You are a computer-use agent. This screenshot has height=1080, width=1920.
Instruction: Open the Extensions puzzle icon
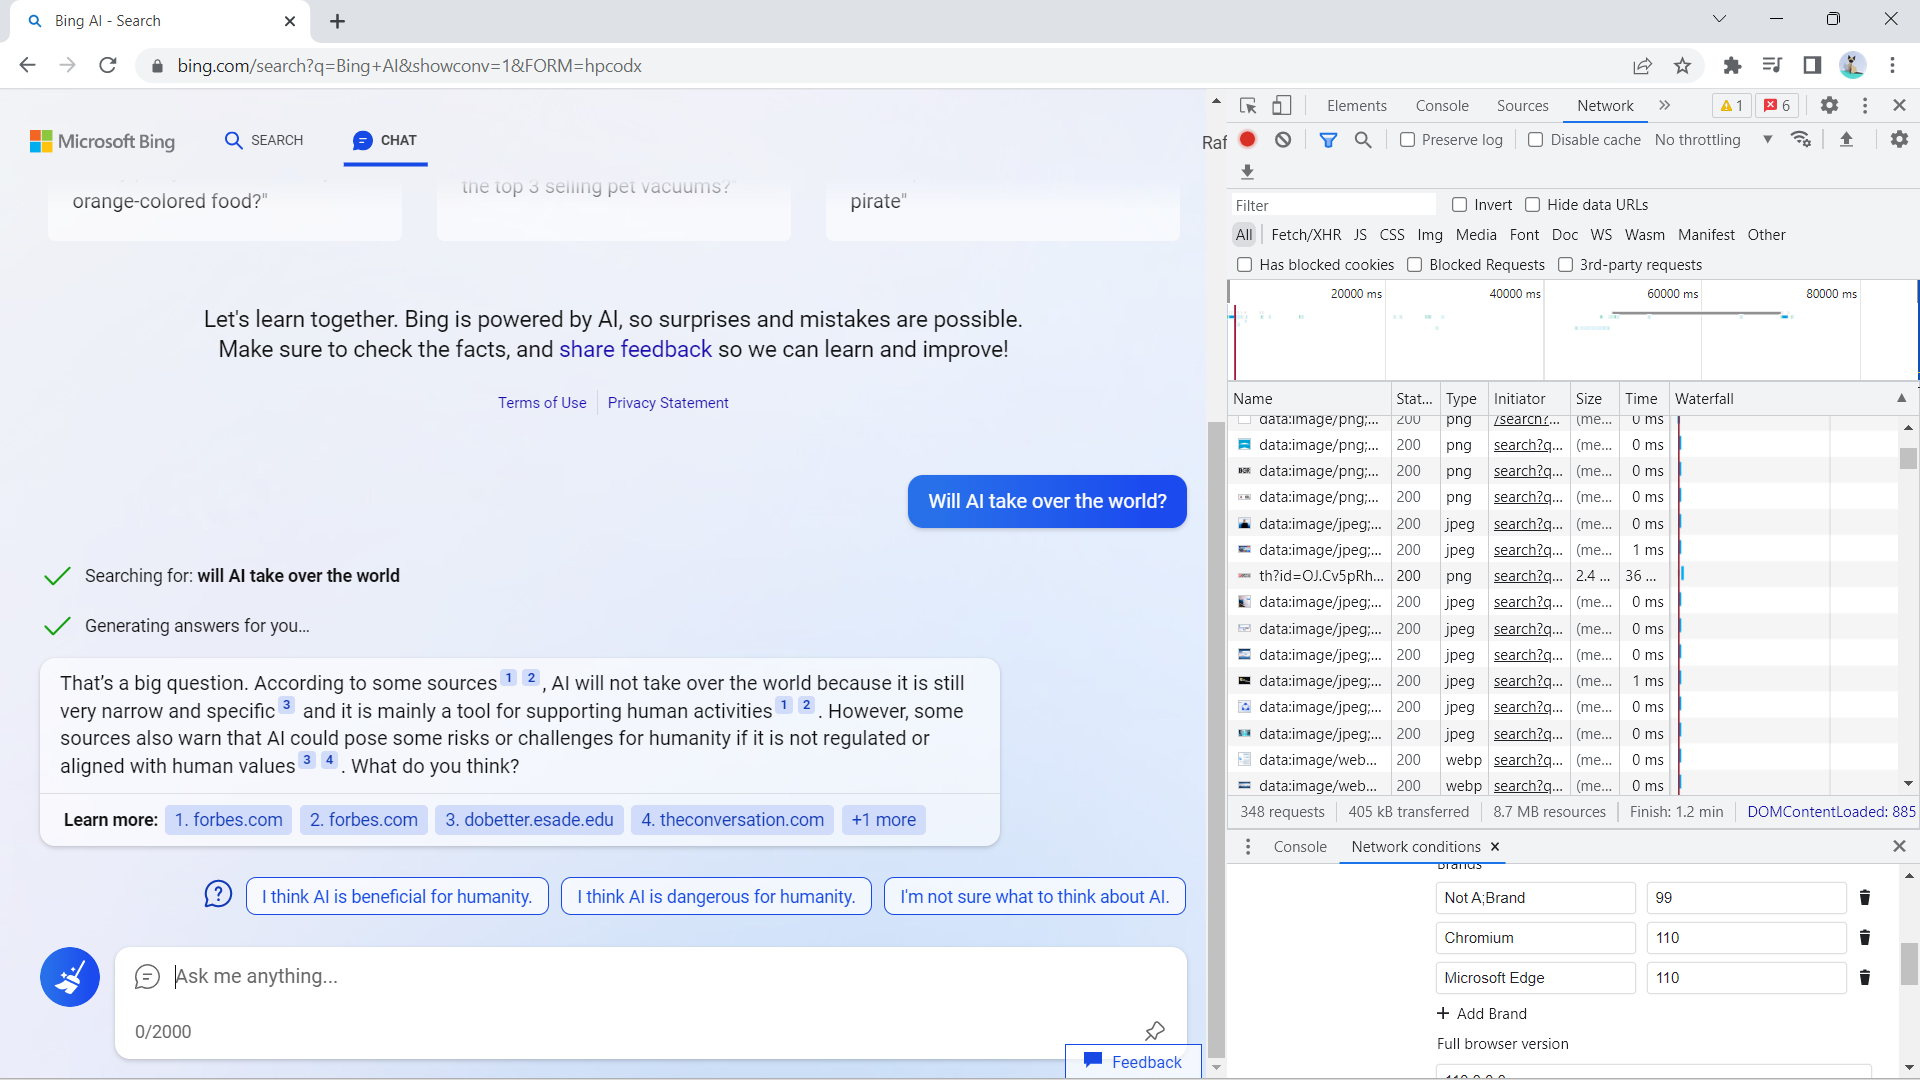[1732, 66]
